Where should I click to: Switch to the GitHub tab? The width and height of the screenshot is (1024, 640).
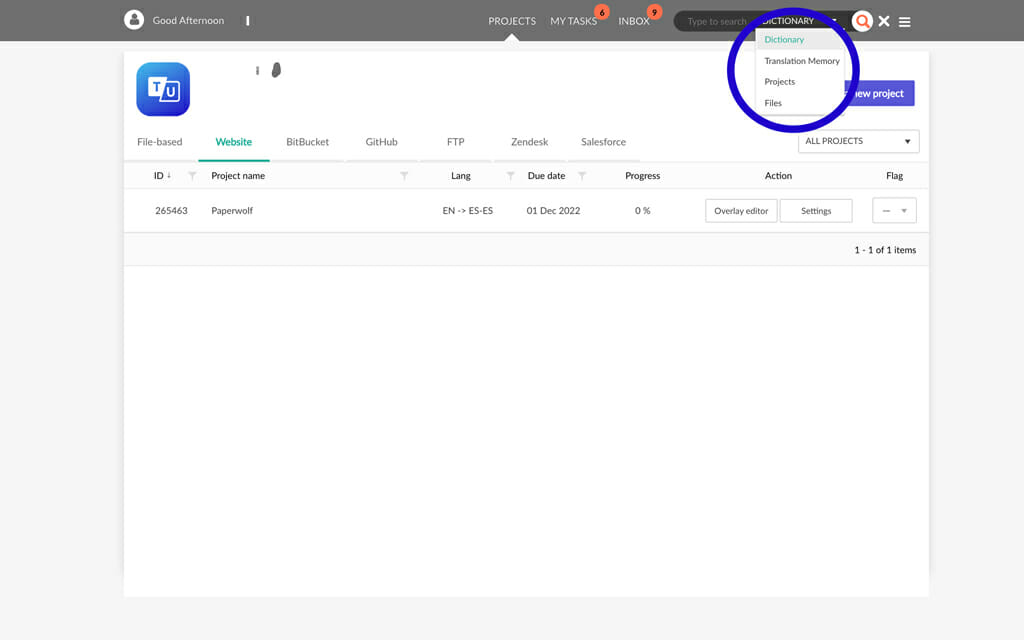381,142
